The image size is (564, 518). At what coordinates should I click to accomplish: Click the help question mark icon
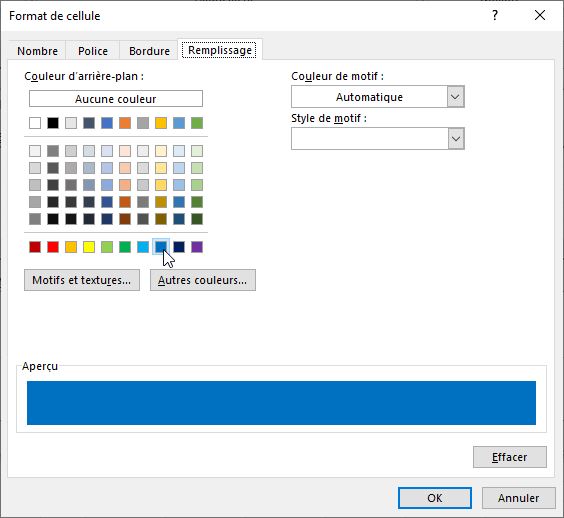coord(495,15)
